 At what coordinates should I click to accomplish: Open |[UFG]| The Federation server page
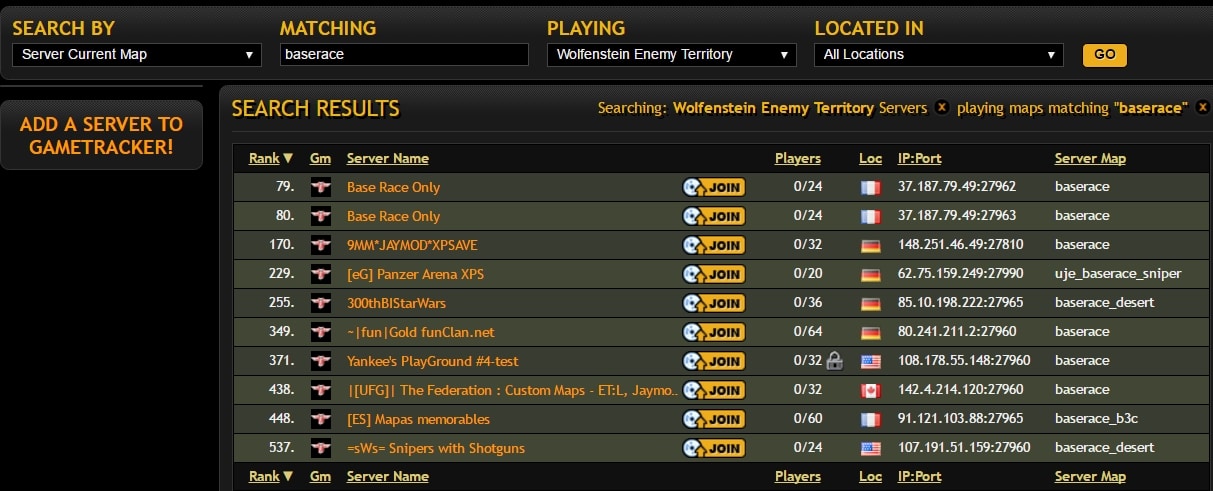[x=513, y=390]
